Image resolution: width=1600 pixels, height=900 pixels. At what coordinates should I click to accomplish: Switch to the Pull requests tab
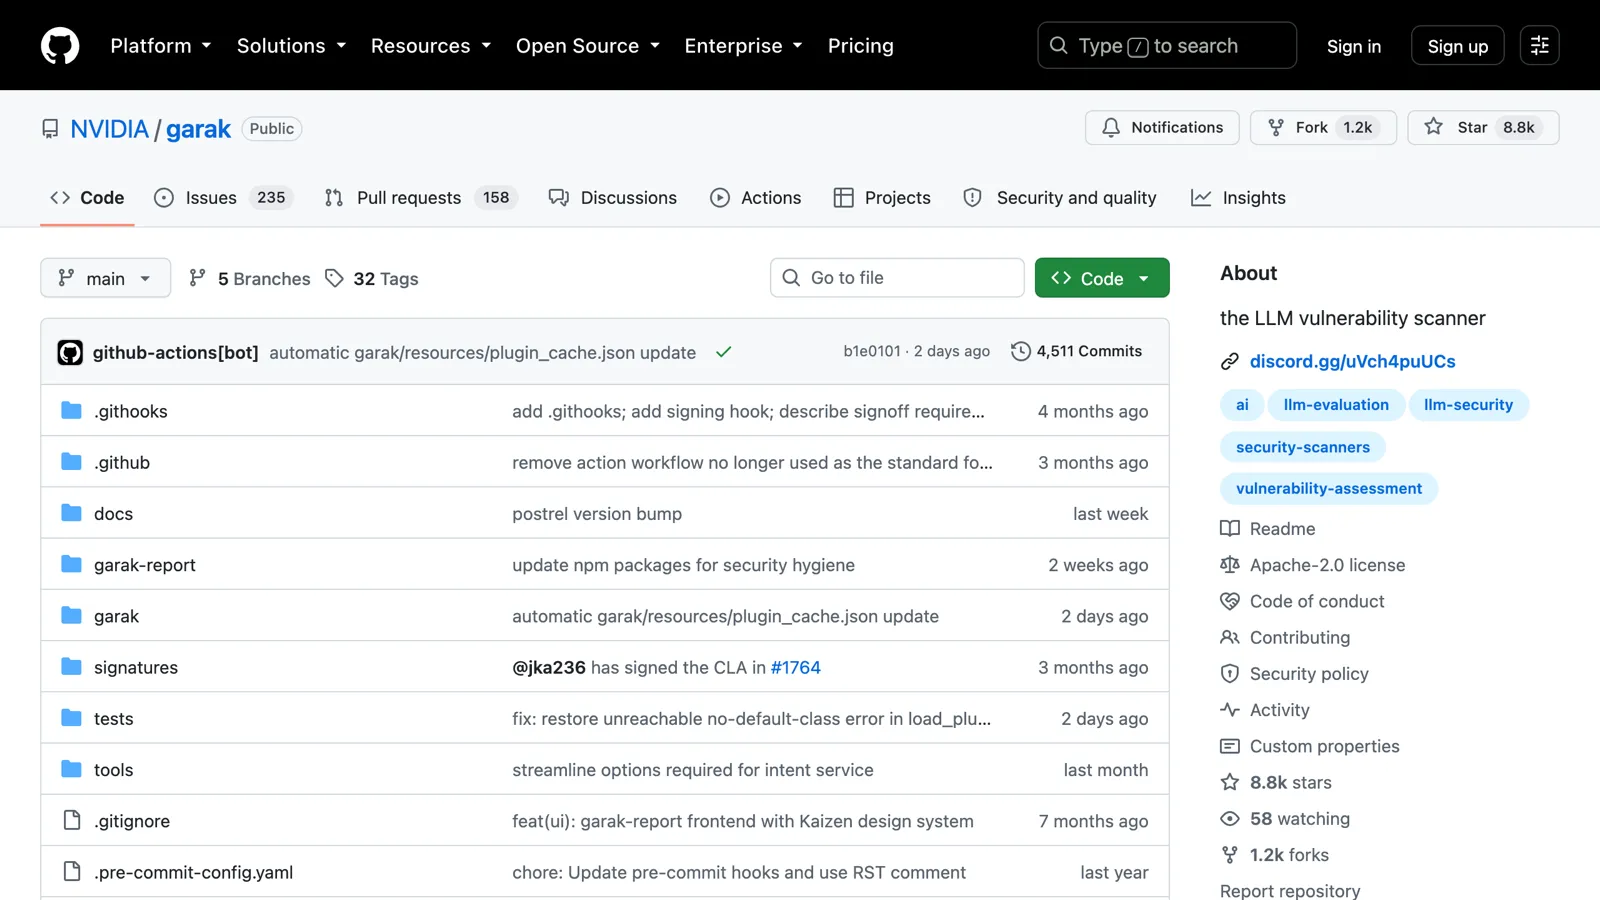click(x=420, y=198)
